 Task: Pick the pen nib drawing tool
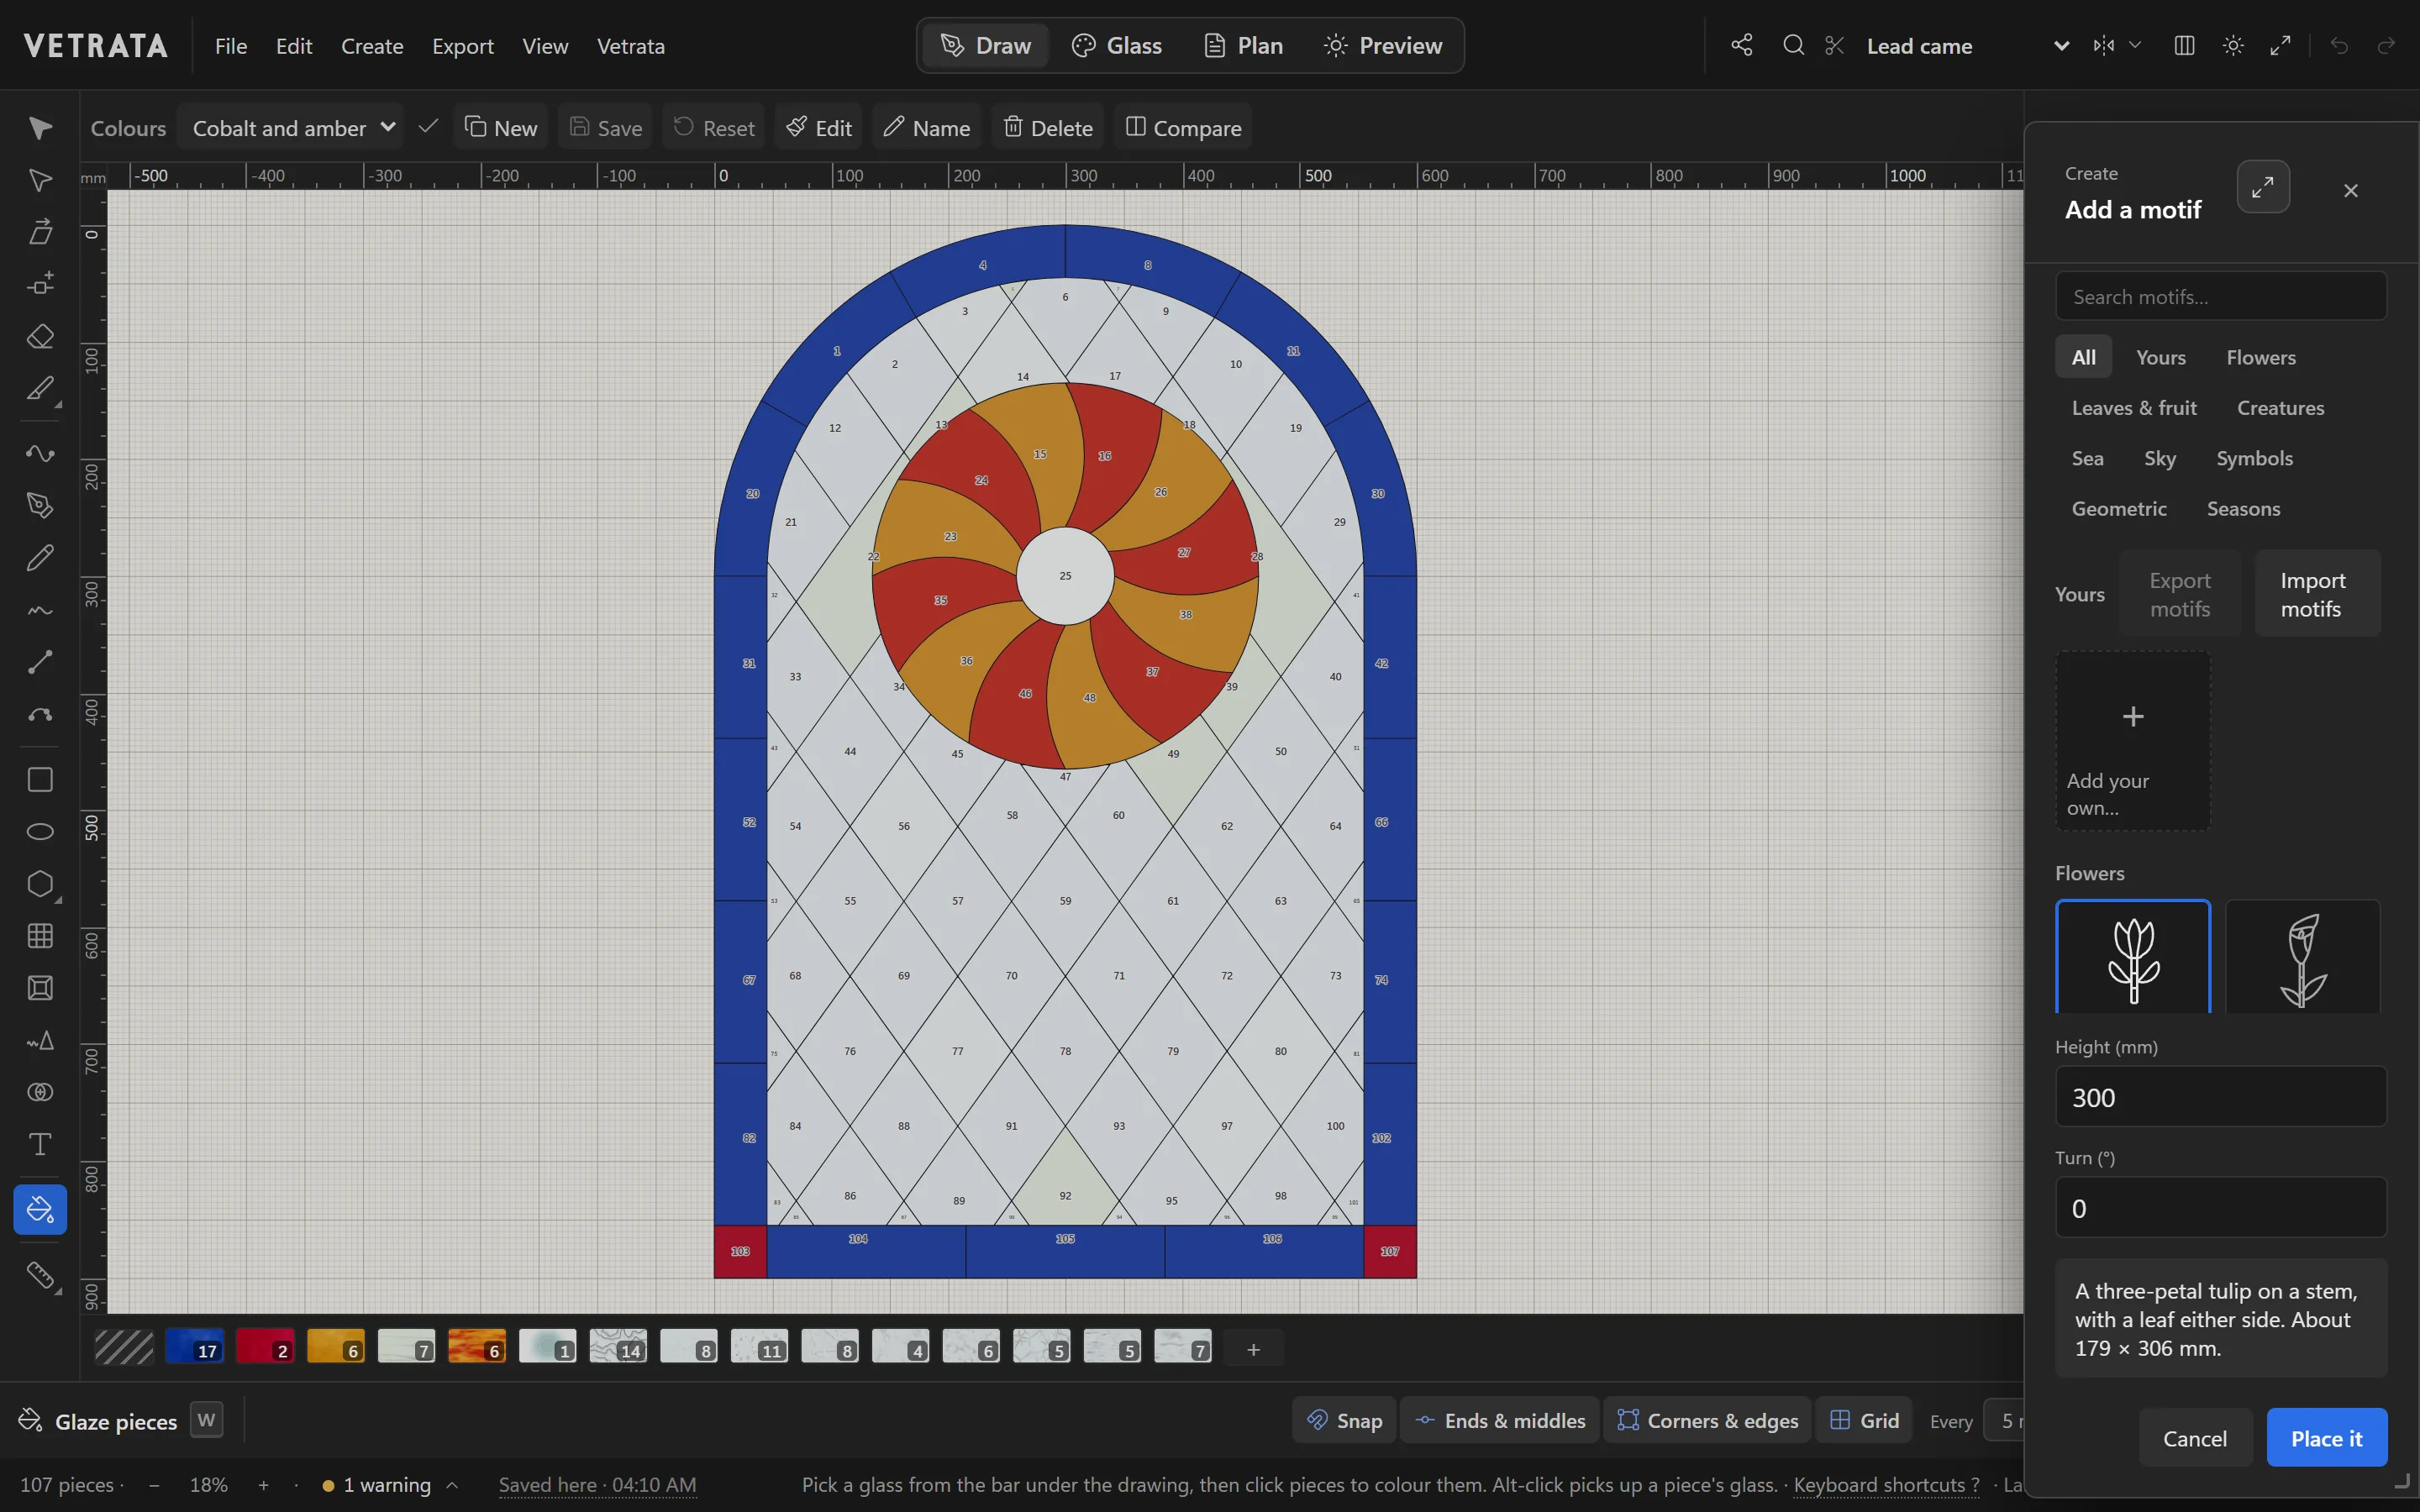[40, 505]
